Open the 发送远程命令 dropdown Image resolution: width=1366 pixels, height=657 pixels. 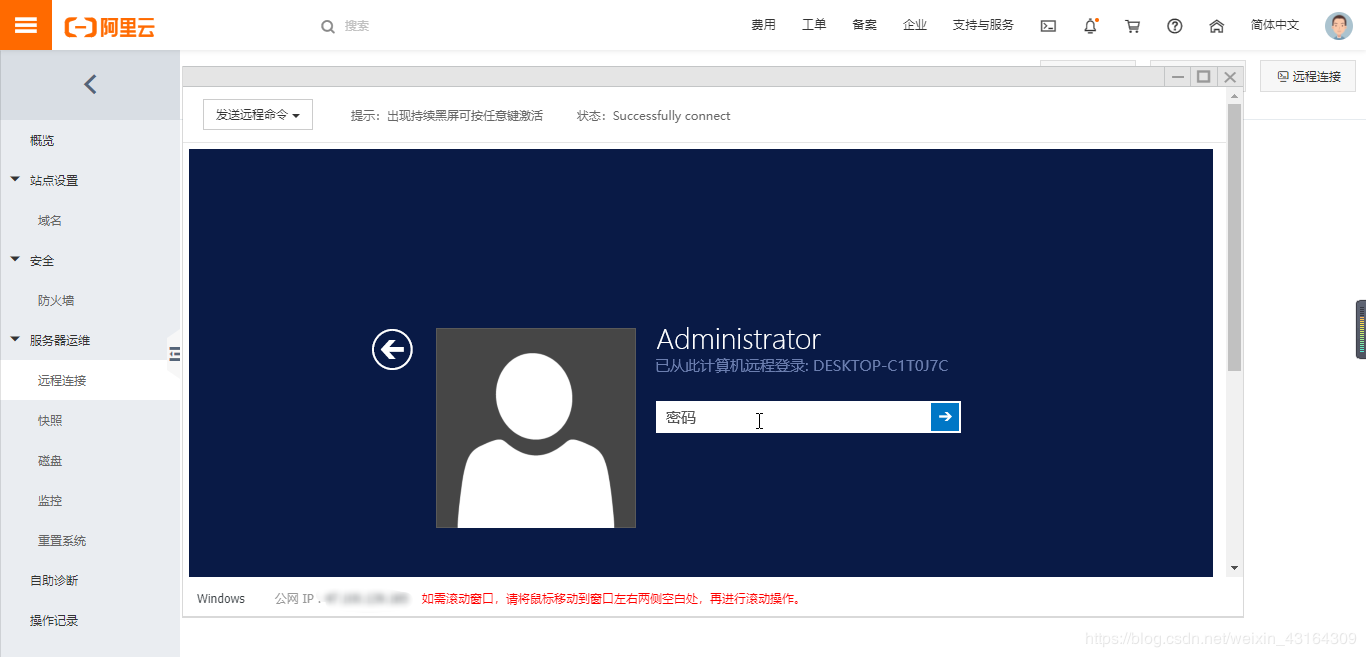click(257, 114)
